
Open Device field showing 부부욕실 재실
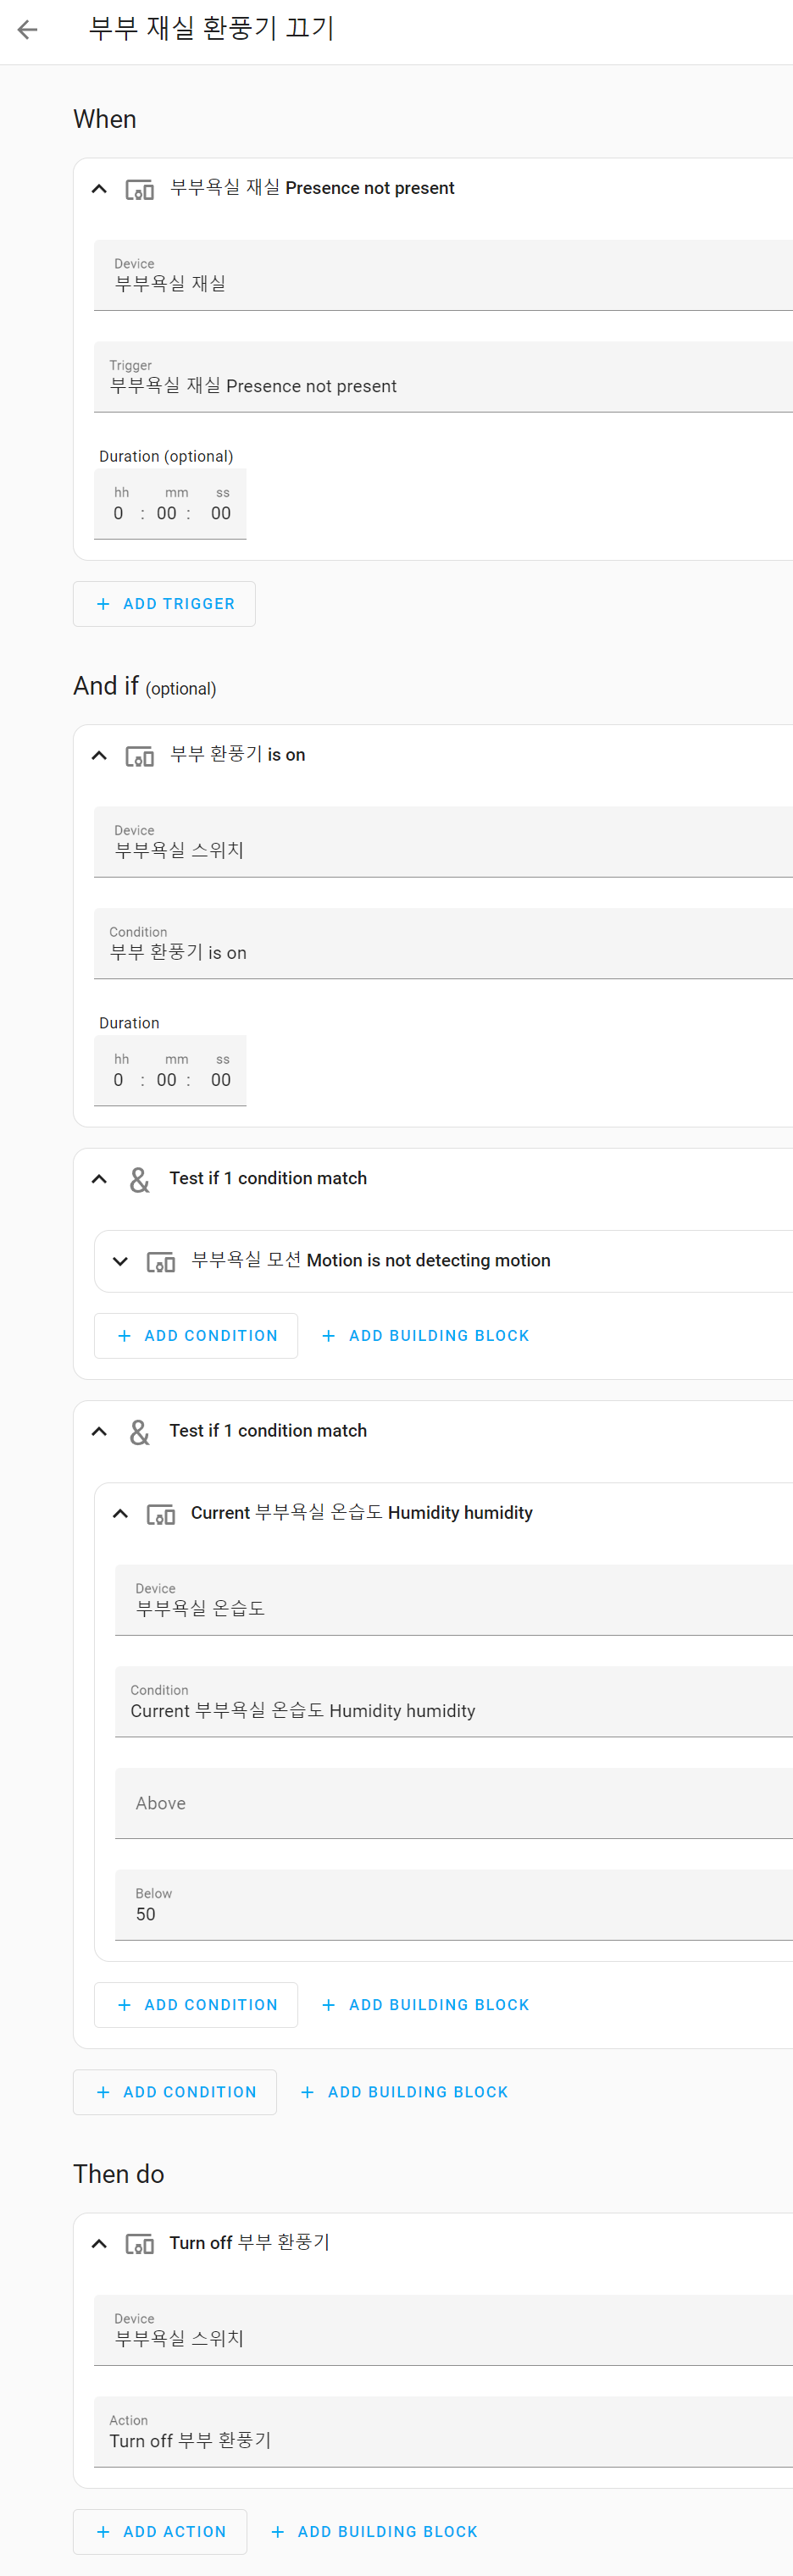point(443,275)
